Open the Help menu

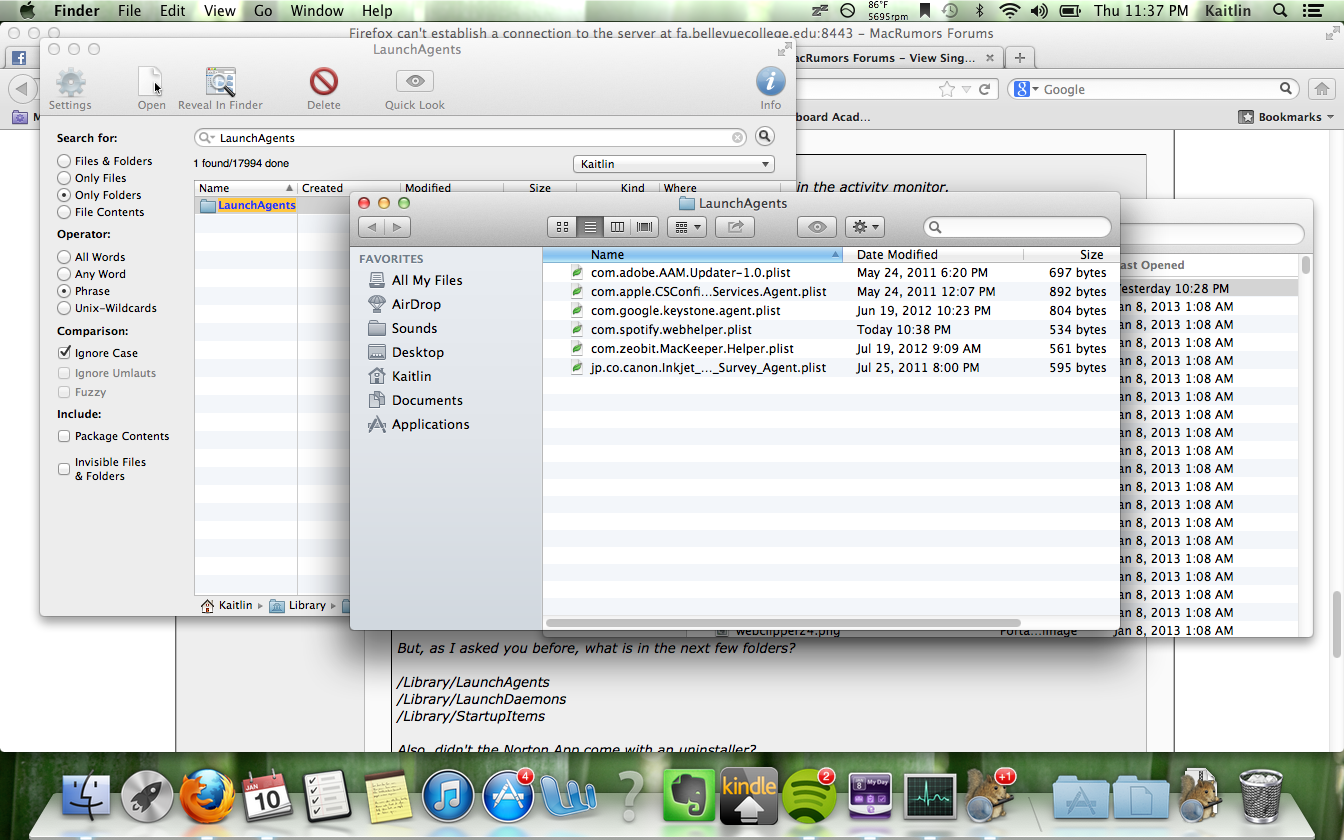377,11
